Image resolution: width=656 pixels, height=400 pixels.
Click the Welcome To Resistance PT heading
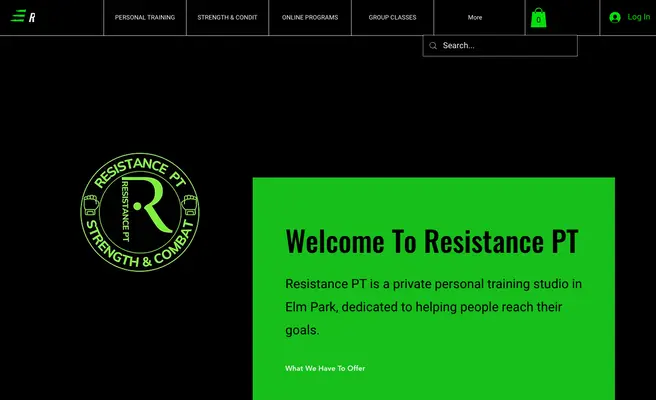click(432, 241)
